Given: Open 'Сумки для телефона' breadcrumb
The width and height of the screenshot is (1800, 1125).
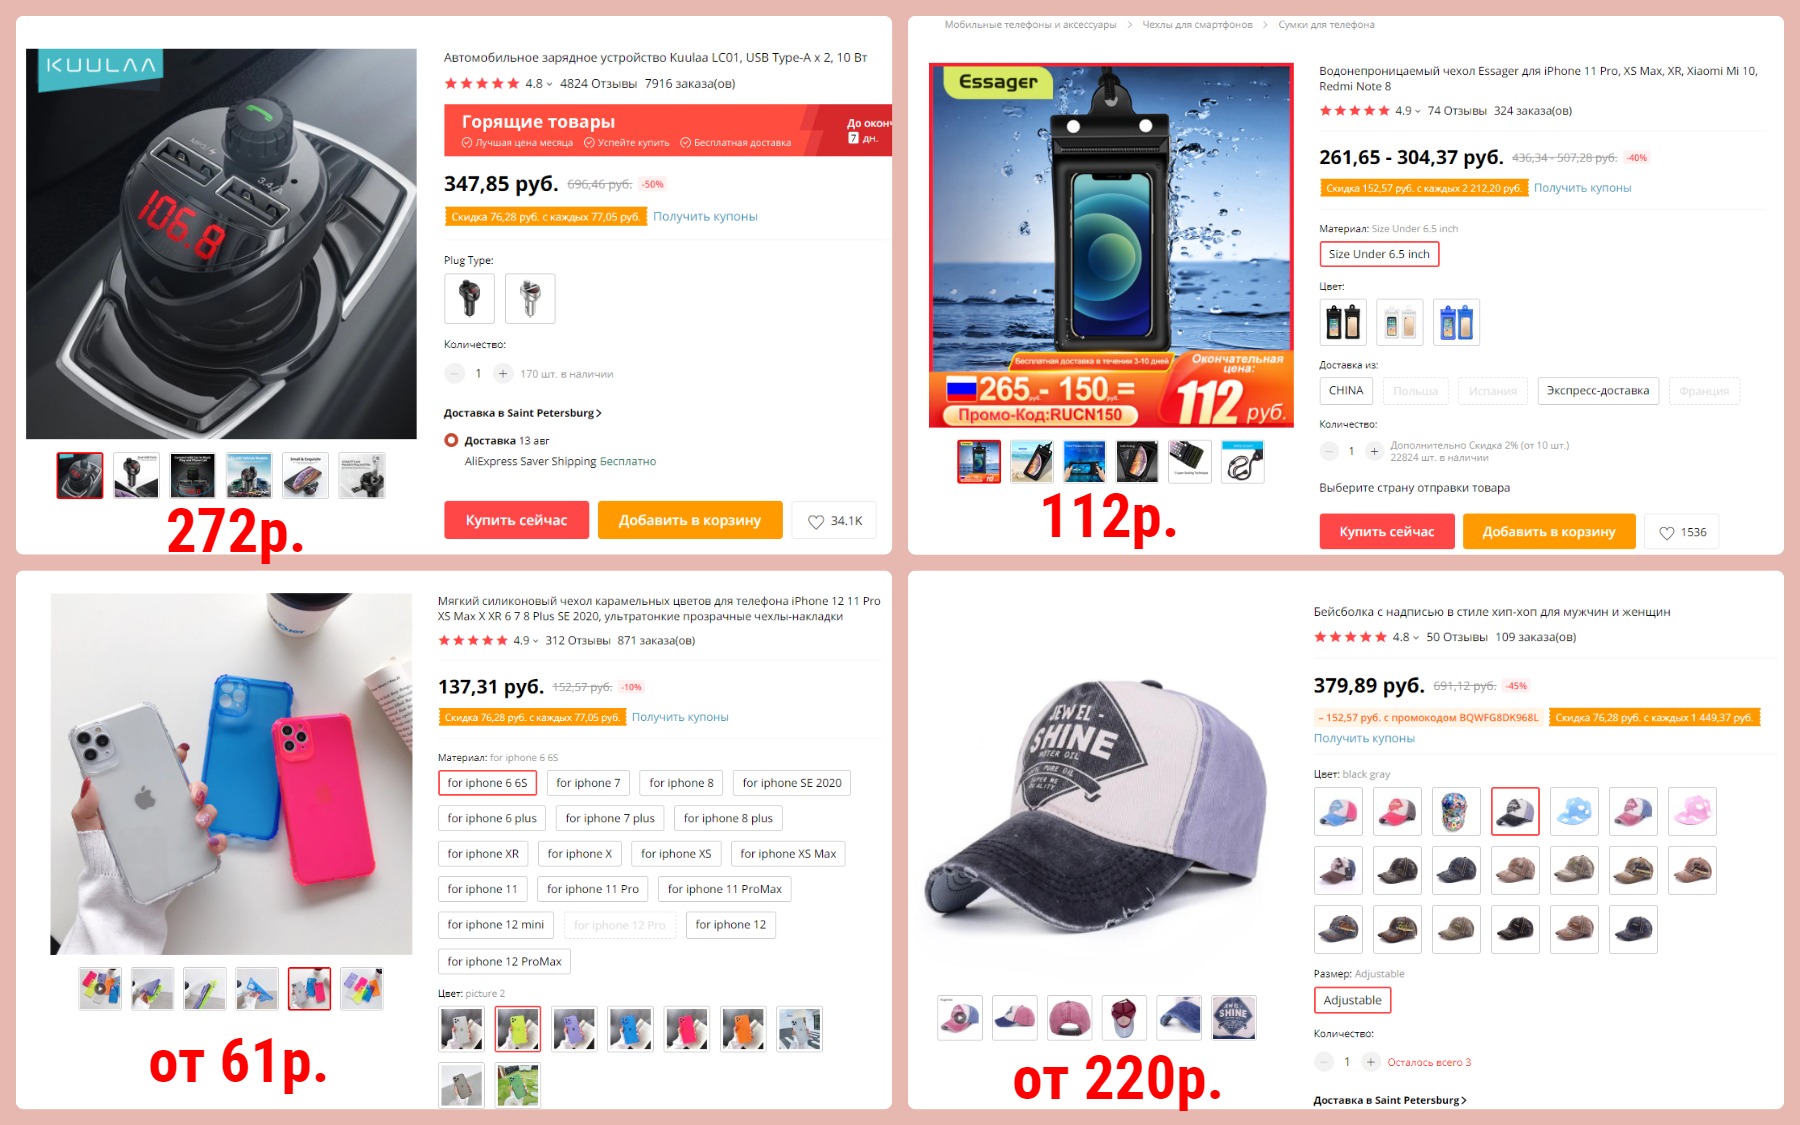Looking at the screenshot, I should pos(1326,25).
